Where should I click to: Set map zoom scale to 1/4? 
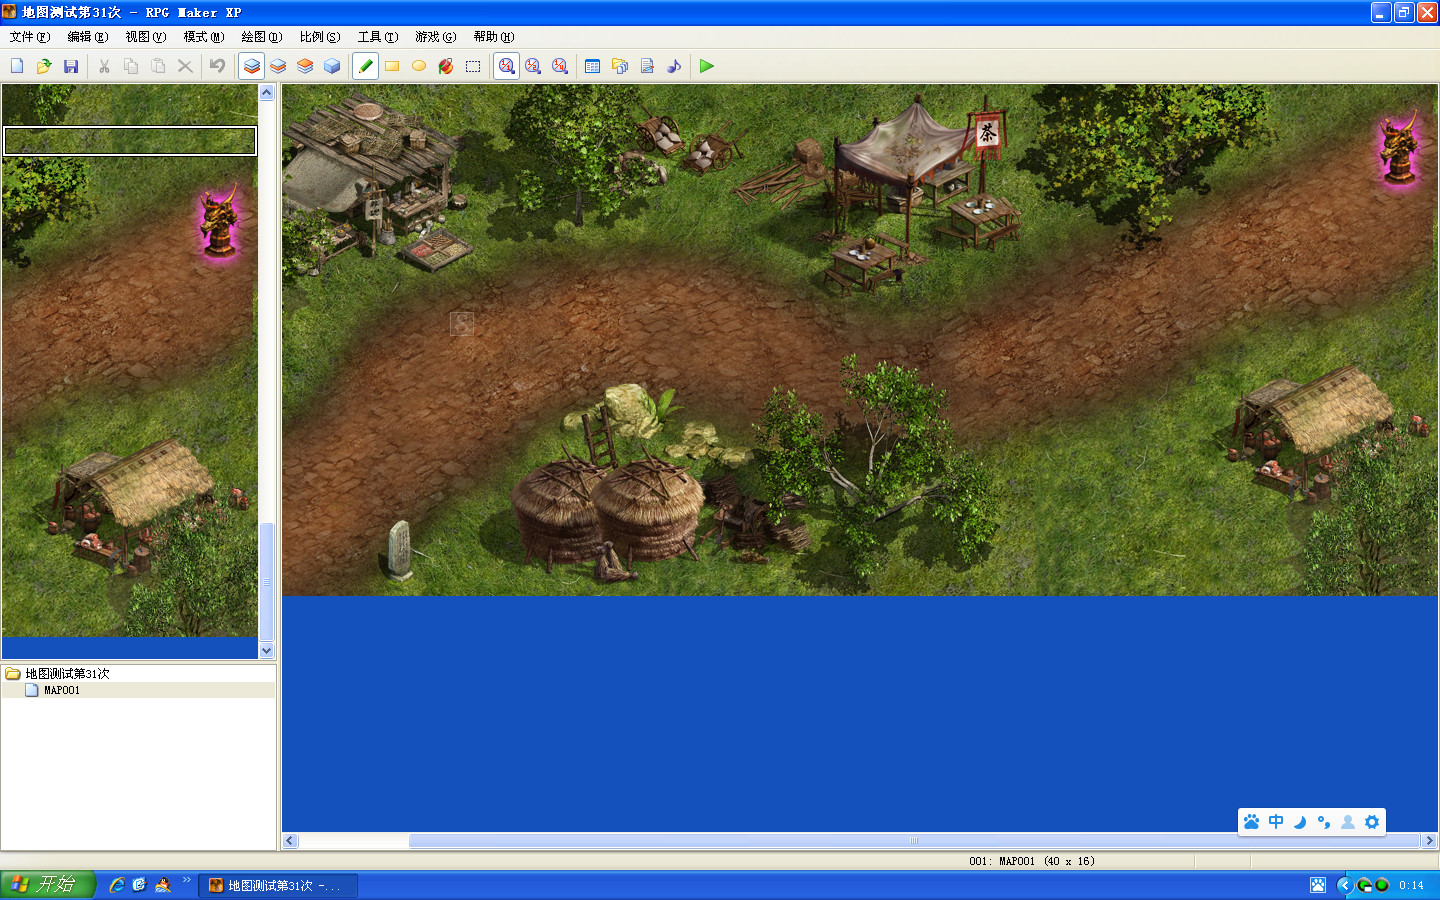(560, 66)
